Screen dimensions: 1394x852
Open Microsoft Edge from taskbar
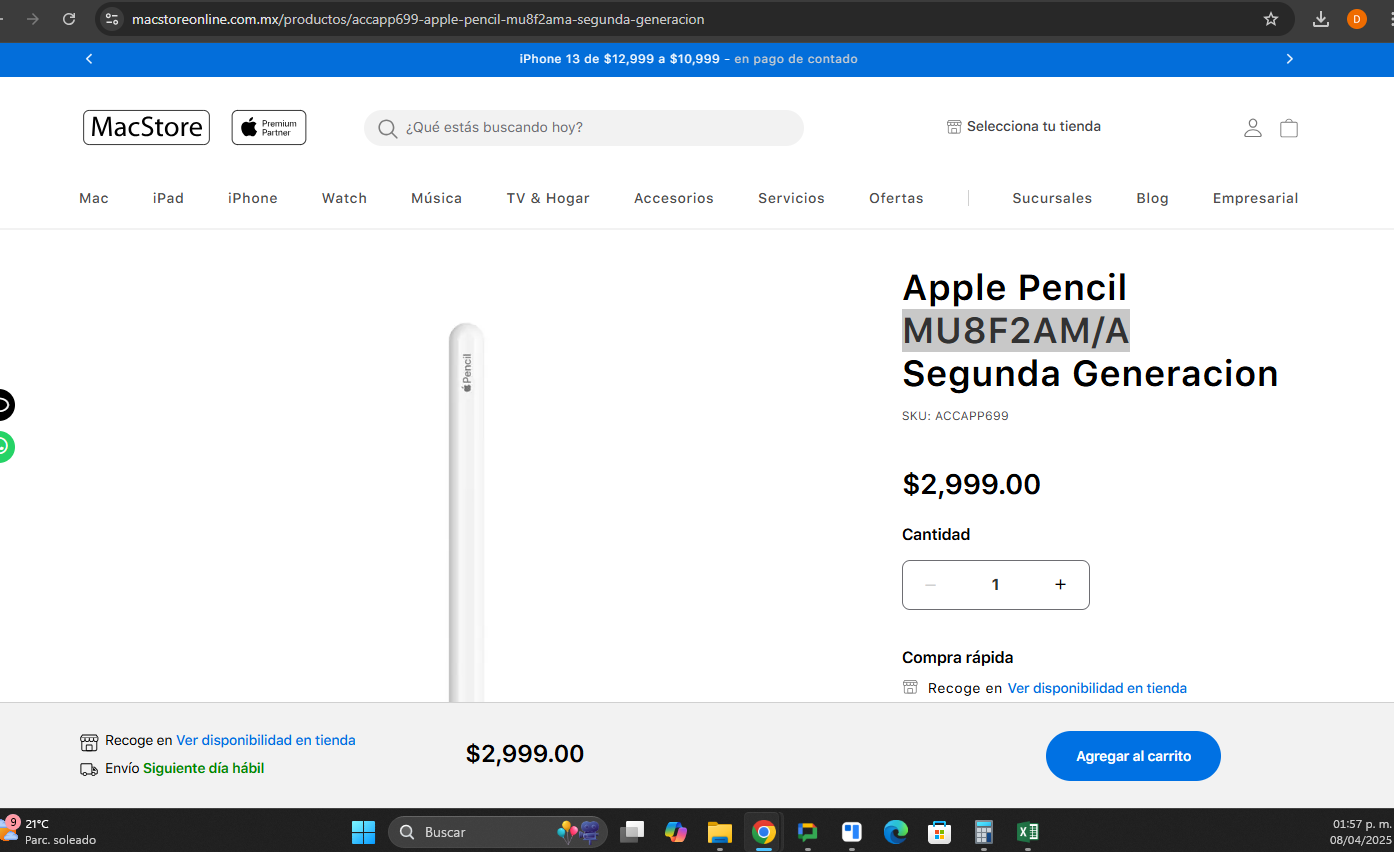coord(896,832)
